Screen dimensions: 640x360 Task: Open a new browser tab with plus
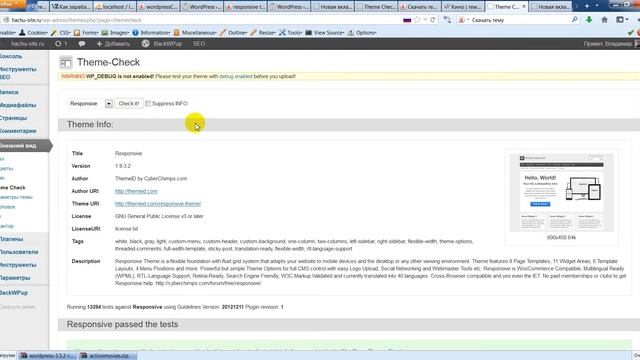coord(587,6)
